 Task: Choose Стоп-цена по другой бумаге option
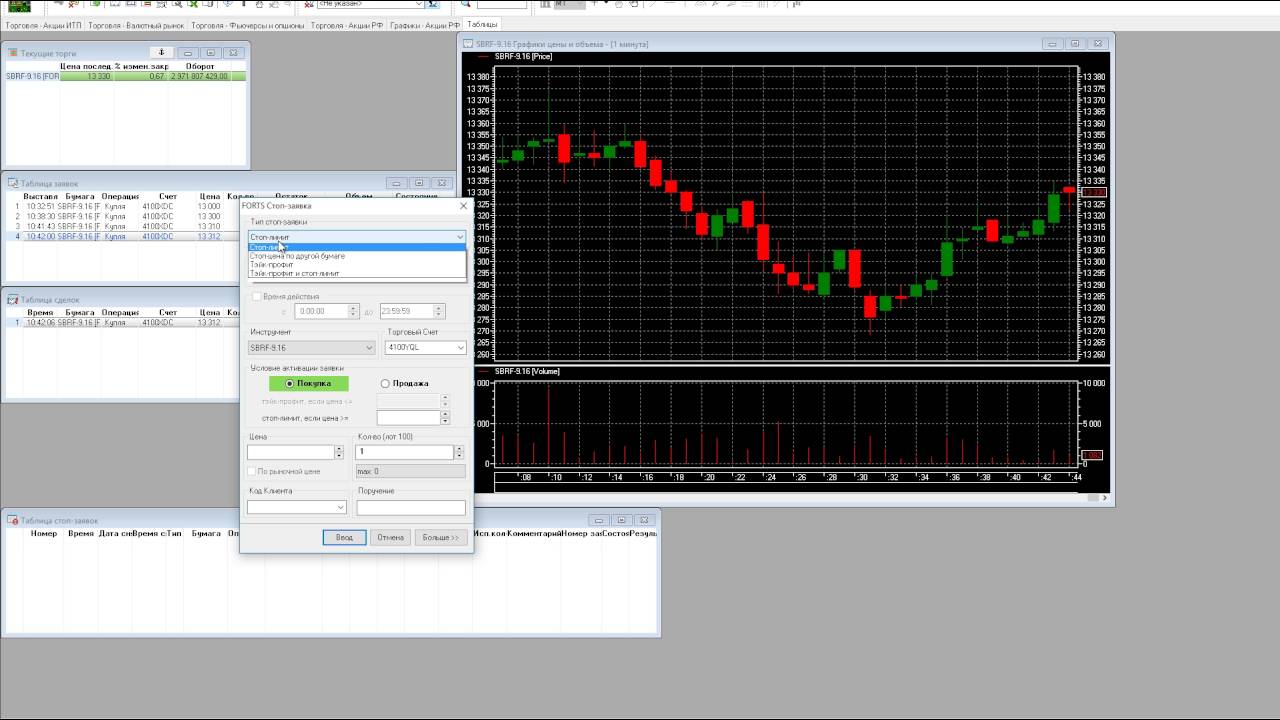click(357, 256)
